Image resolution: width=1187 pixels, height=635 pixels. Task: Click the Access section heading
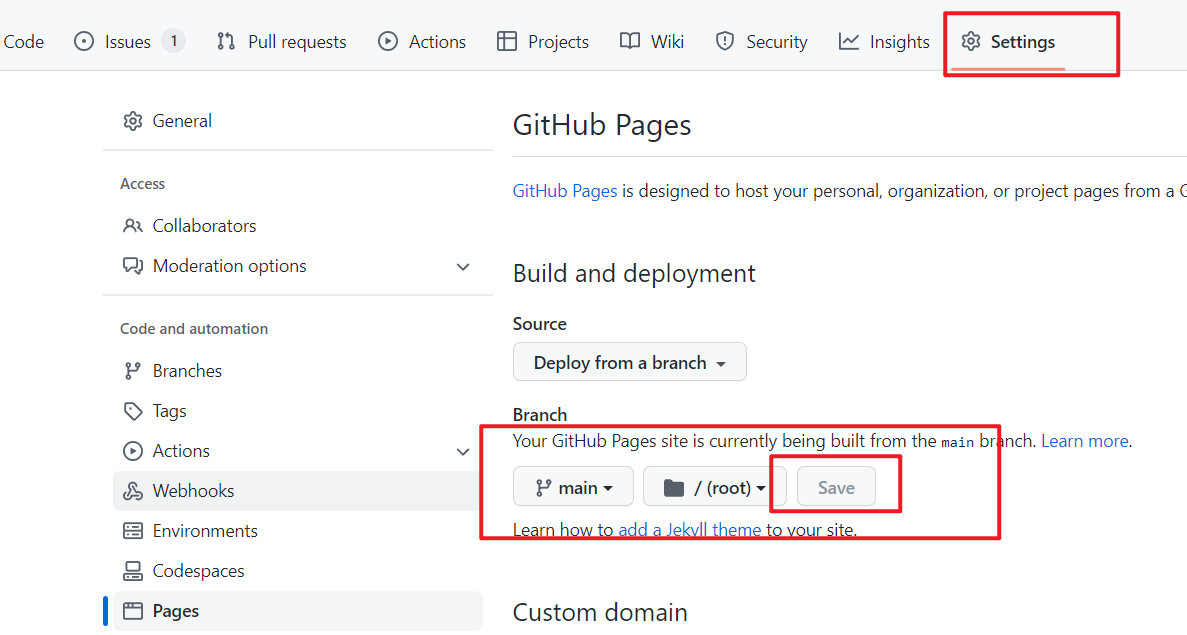(x=142, y=184)
